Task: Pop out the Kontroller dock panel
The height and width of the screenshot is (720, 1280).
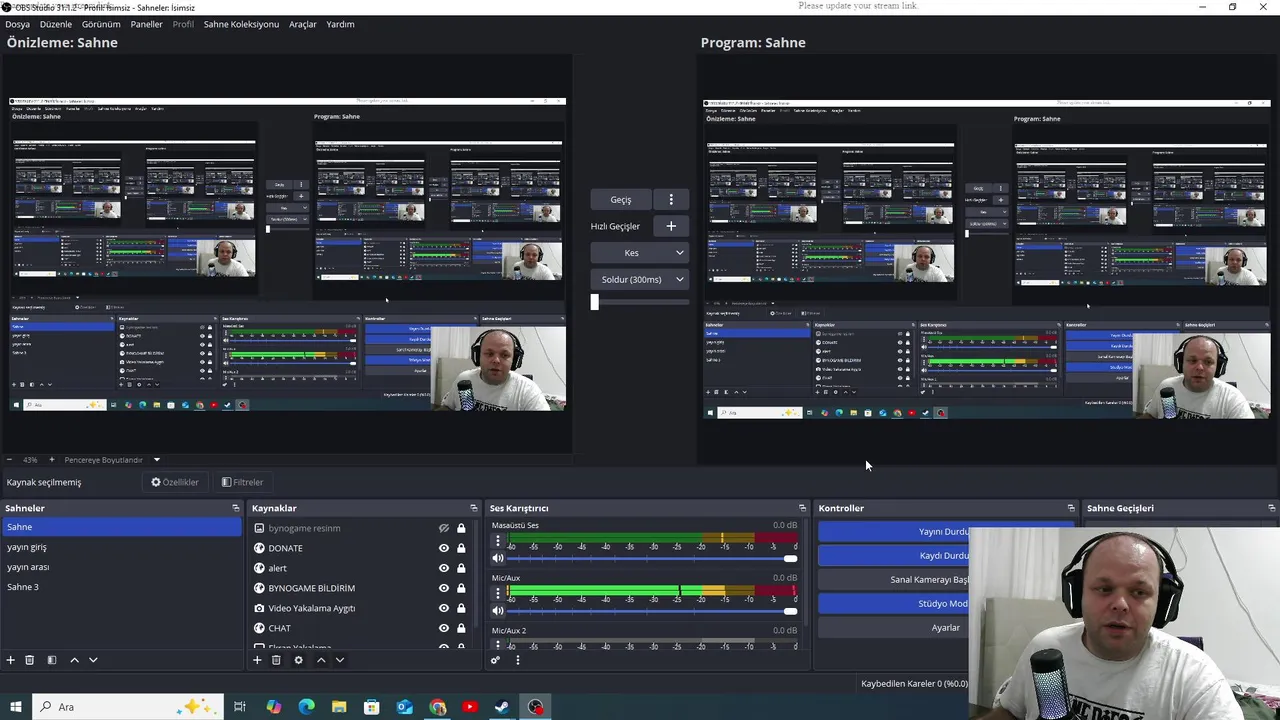Action: click(1071, 508)
